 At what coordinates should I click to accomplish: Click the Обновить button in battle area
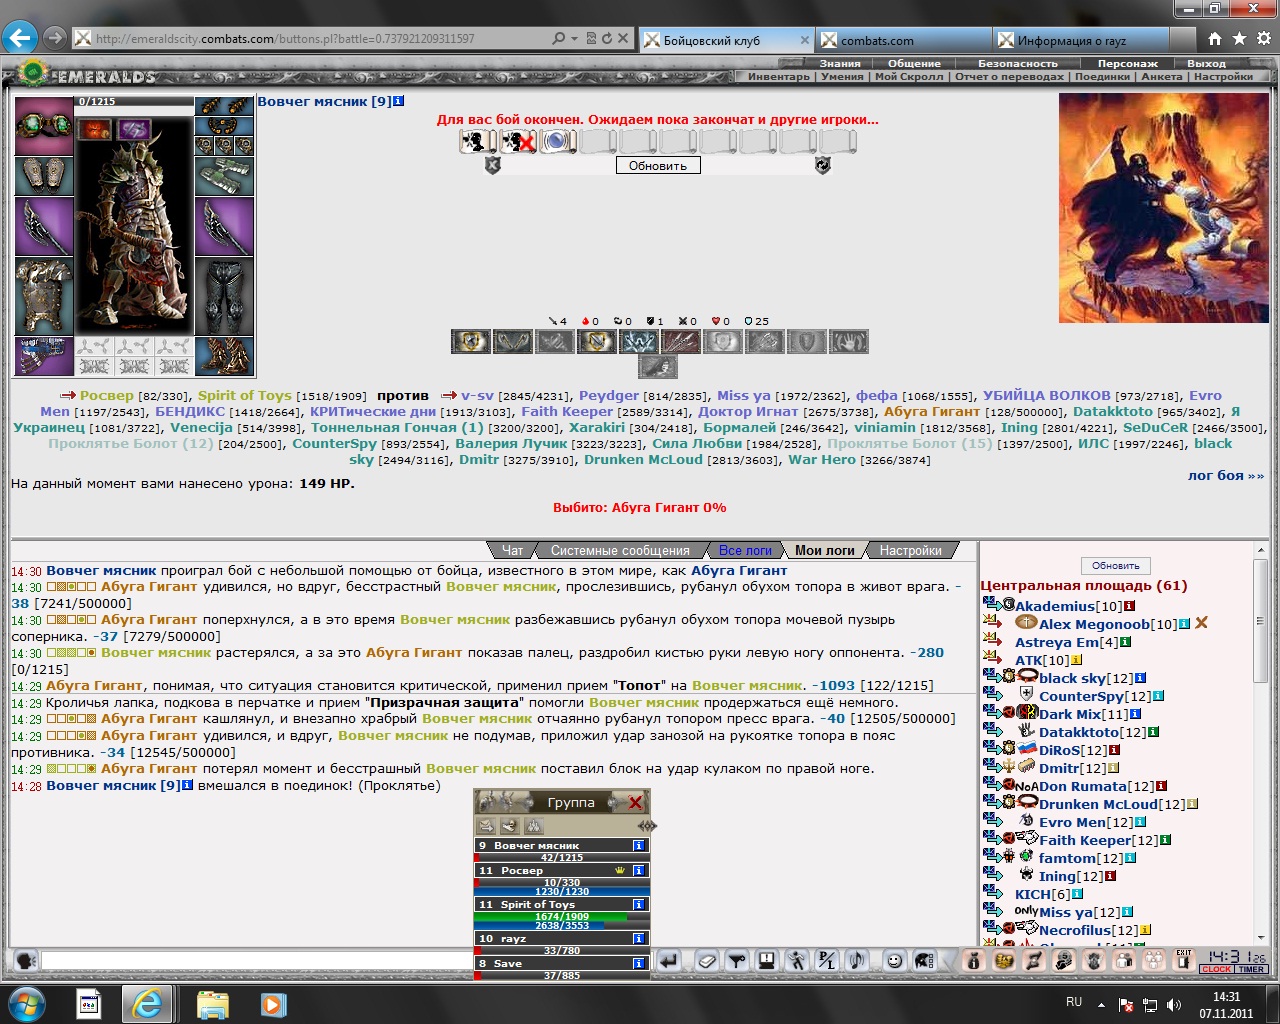(x=658, y=166)
